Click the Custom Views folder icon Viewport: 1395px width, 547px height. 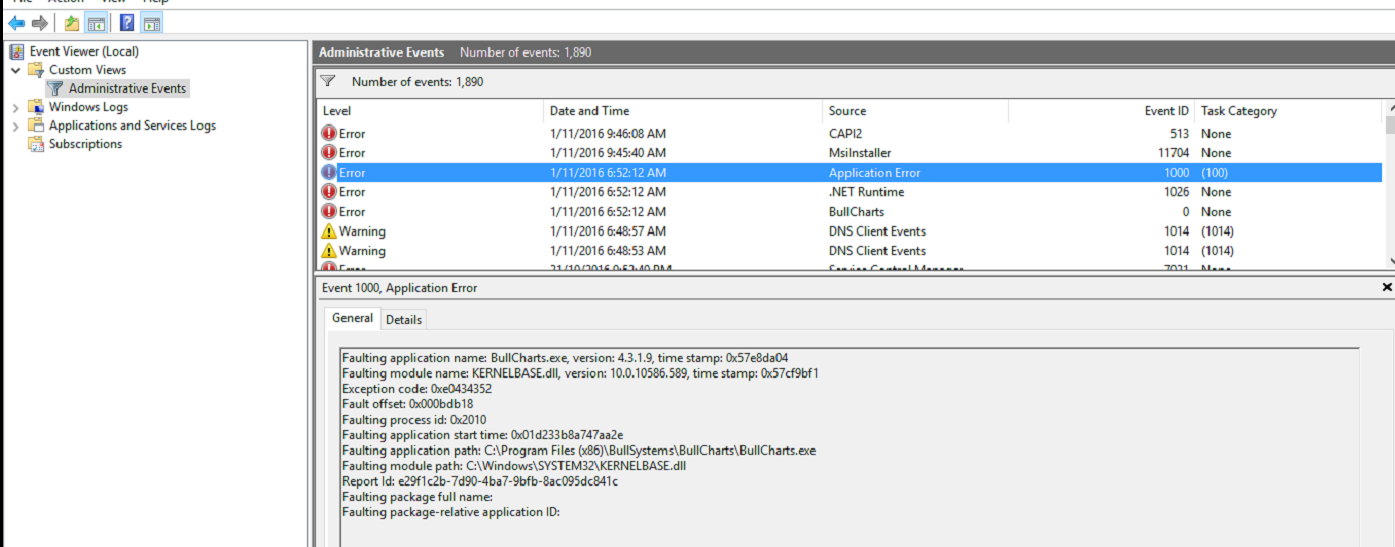[x=36, y=70]
